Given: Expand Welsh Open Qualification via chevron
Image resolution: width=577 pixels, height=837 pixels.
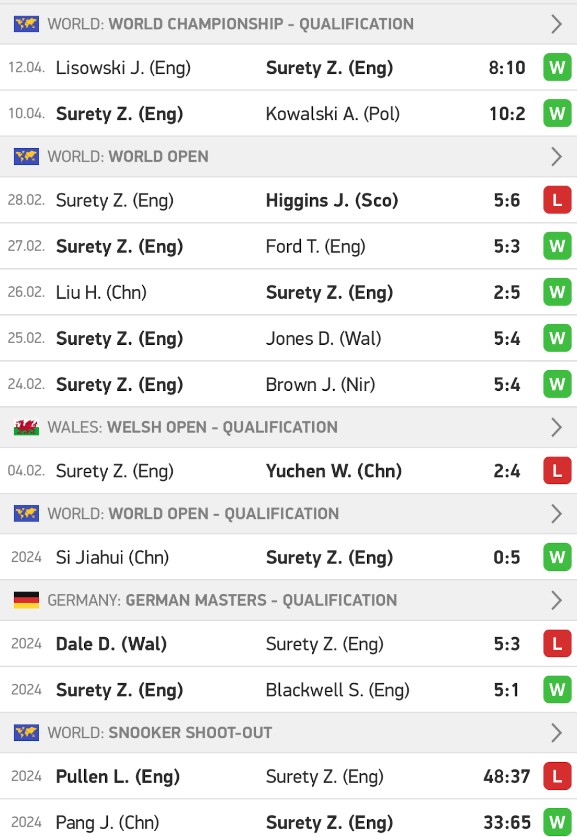Looking at the screenshot, I should 556,427.
